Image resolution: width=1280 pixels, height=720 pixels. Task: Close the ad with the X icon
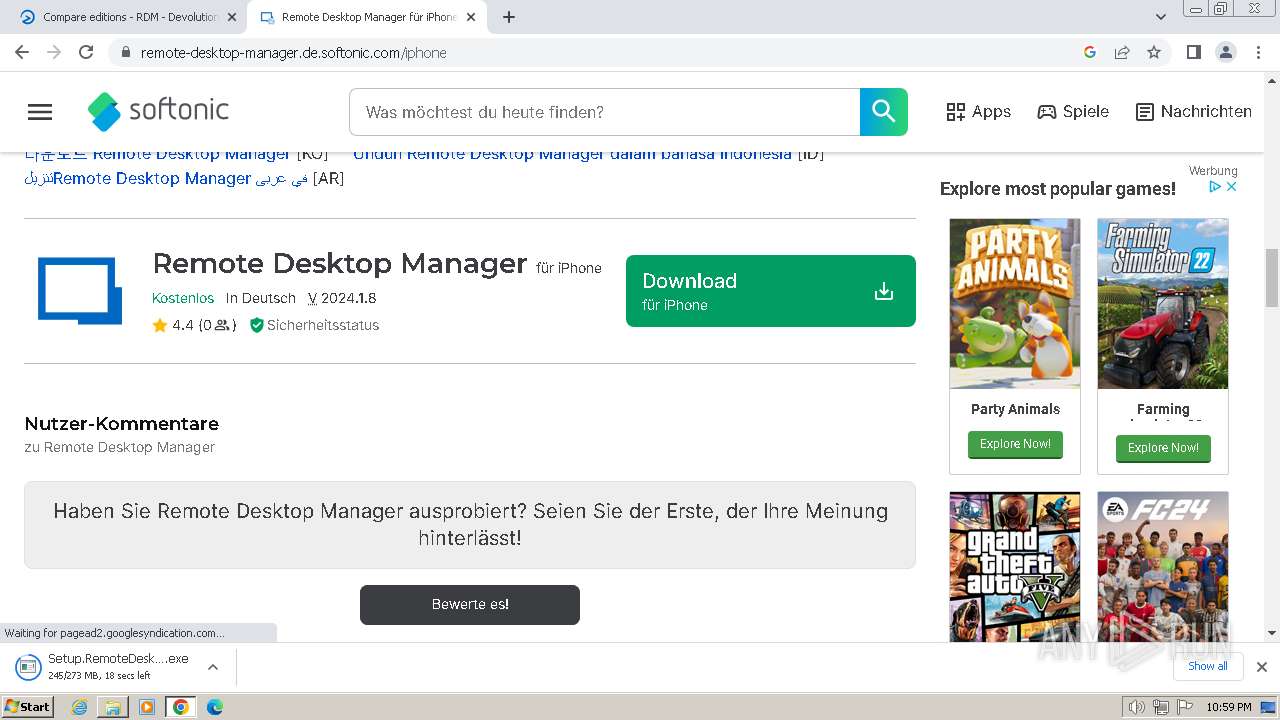(1232, 187)
